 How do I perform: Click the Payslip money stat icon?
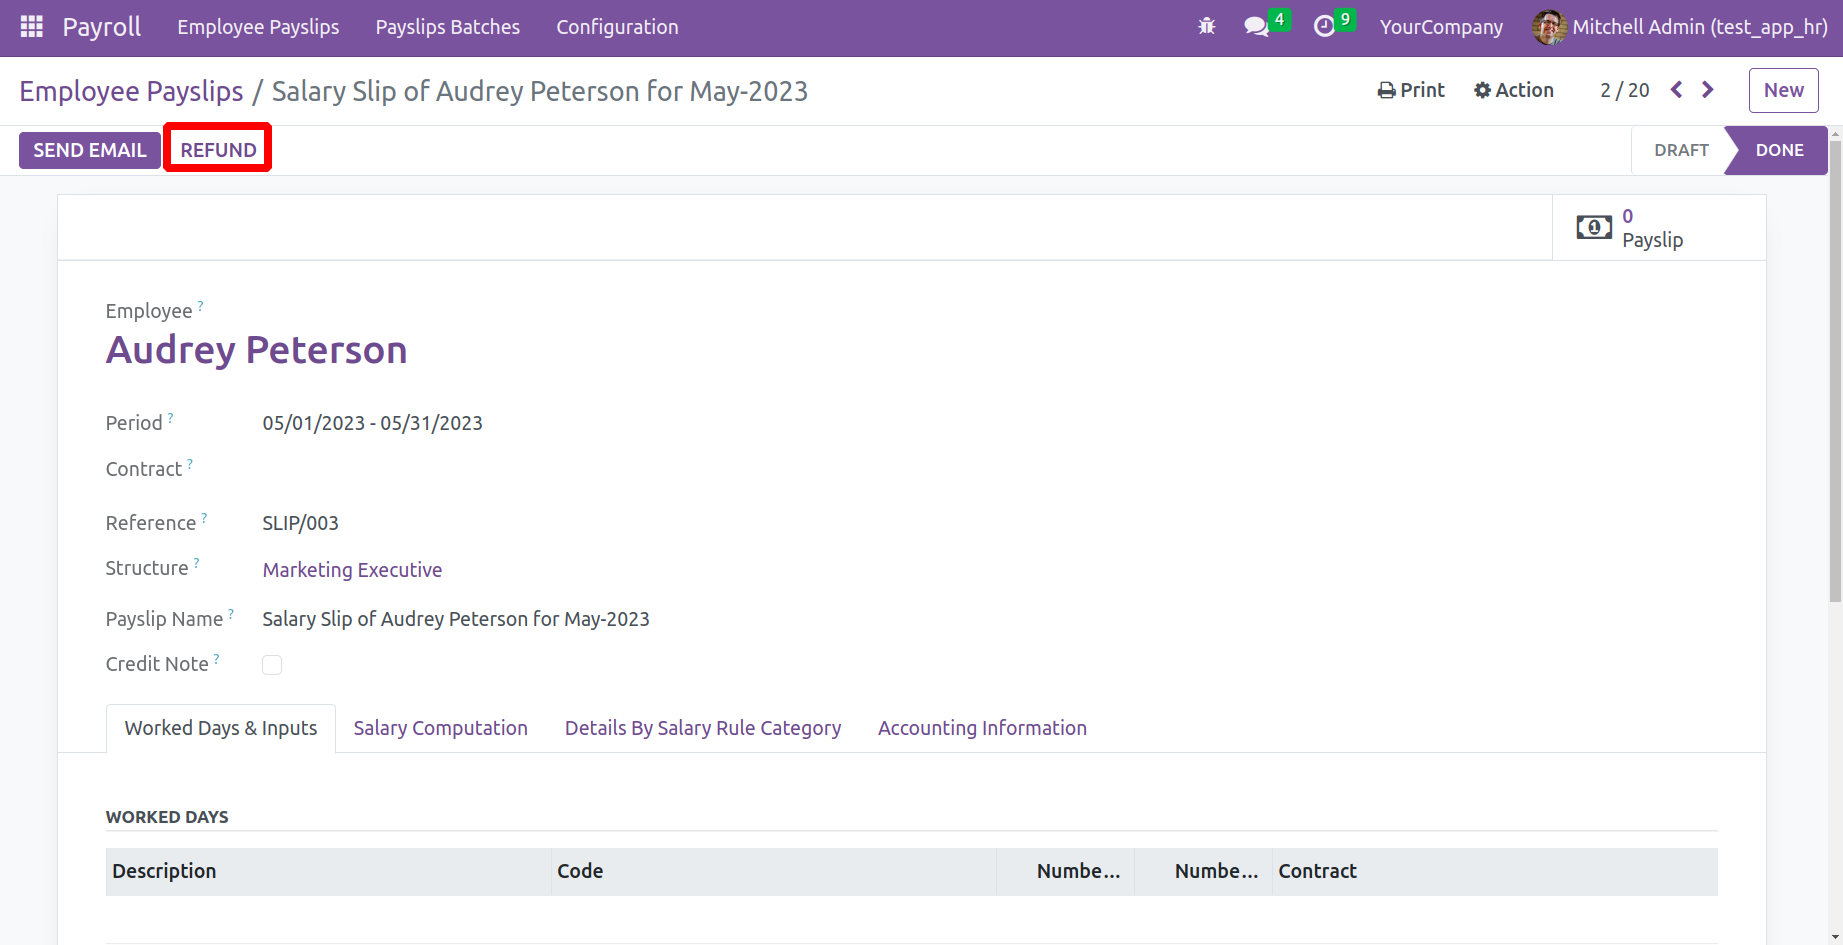tap(1594, 228)
